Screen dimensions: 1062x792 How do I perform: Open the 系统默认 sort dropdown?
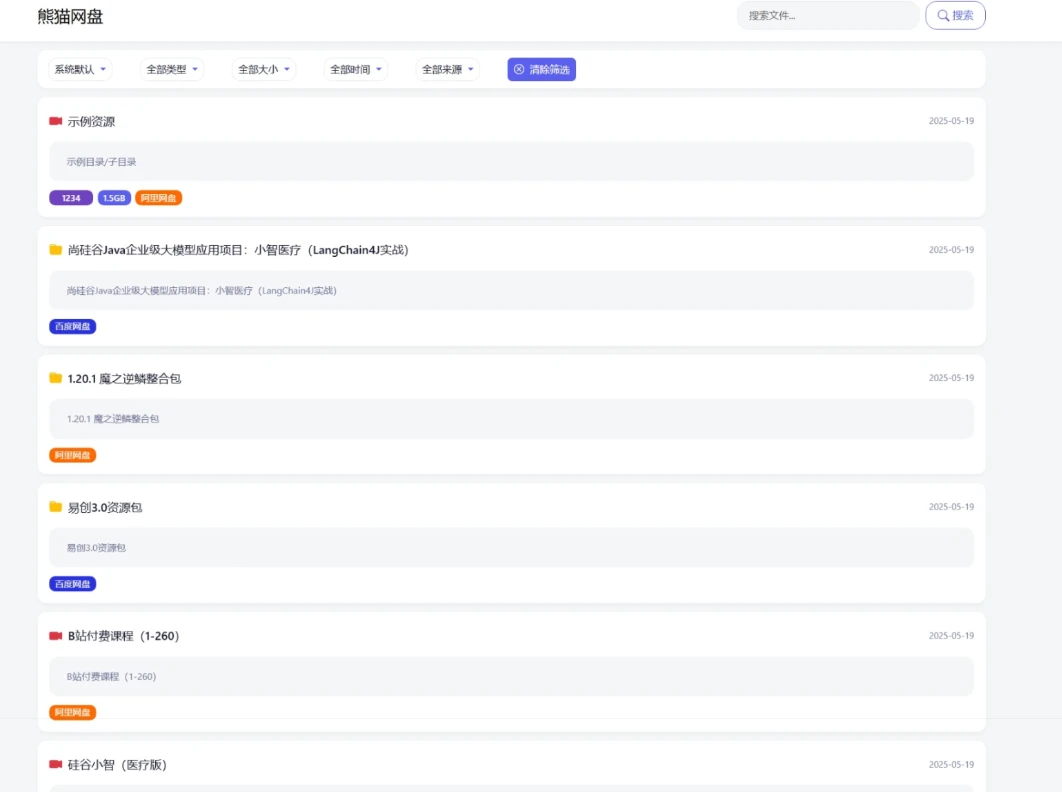80,69
